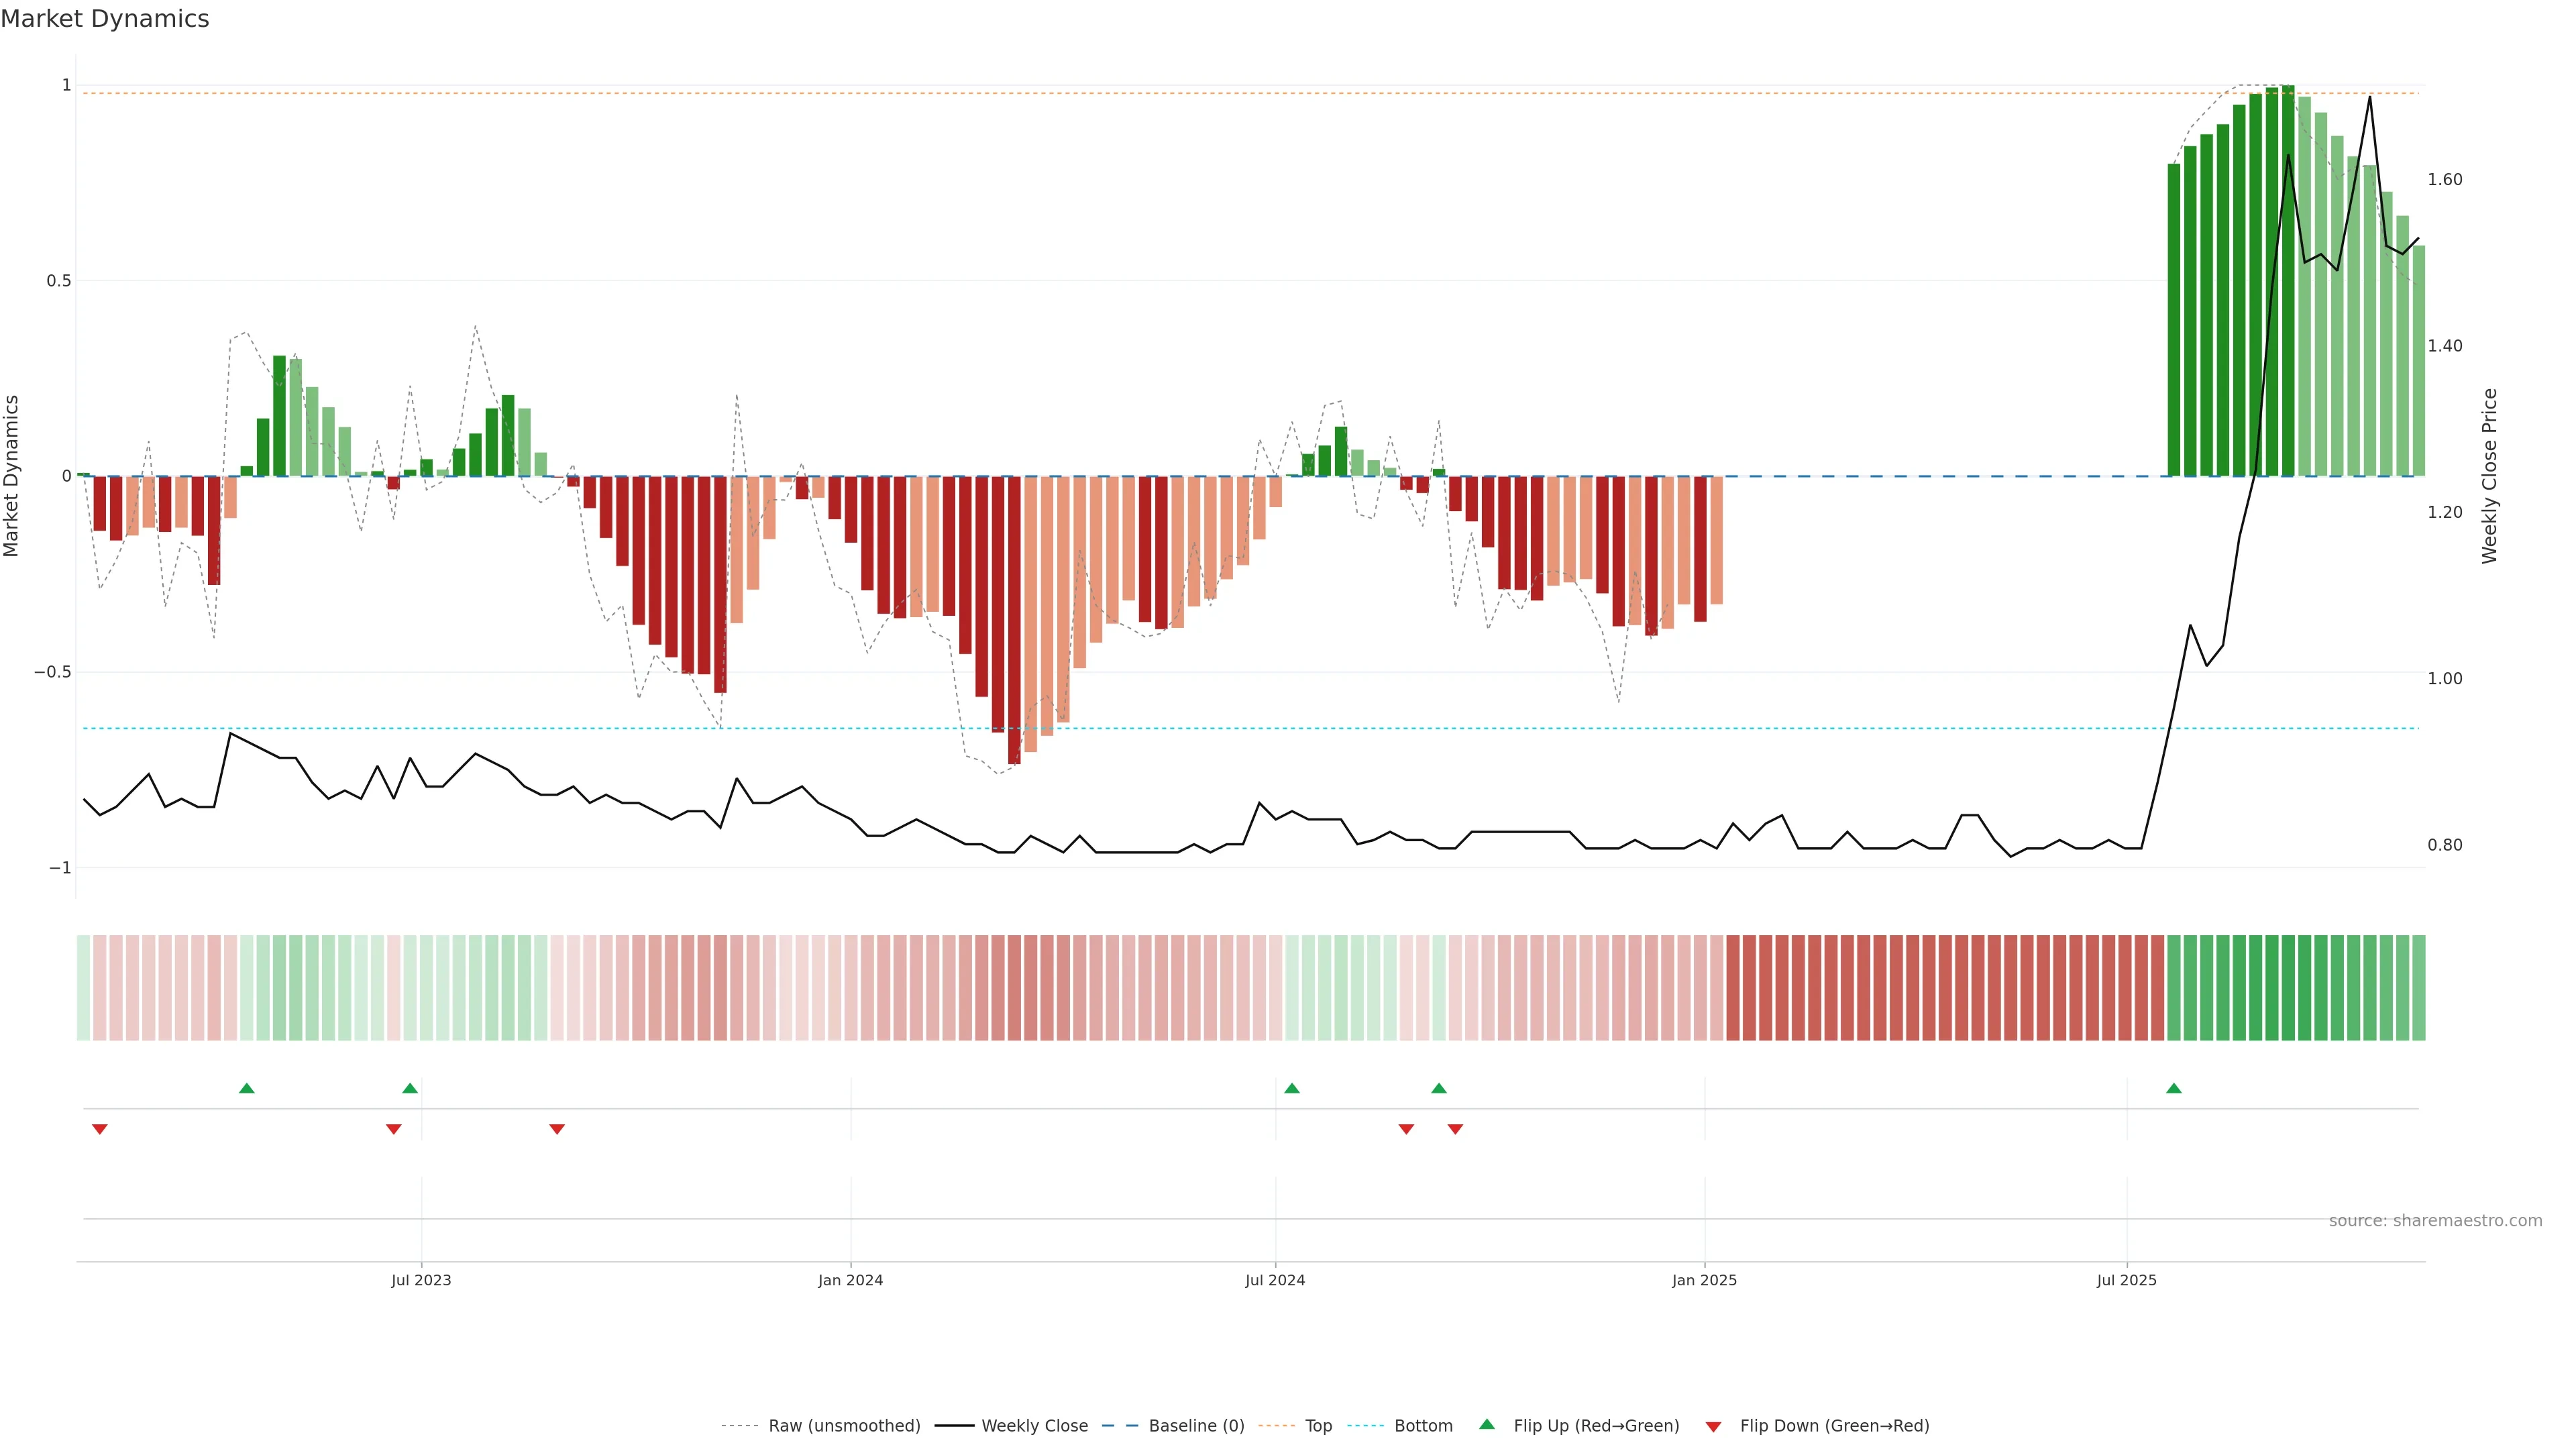Click the green flip-up marker just after Jul 2024
Viewport: 2576px width, 1449px height.
1291,1088
